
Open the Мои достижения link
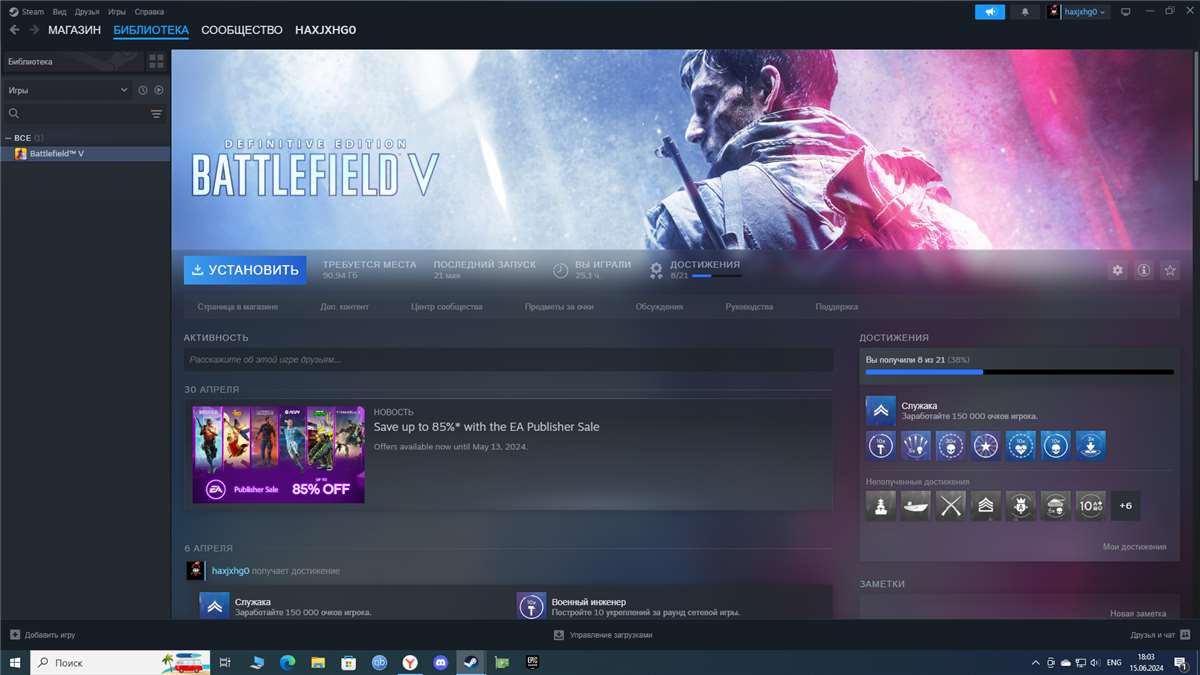coord(1134,547)
